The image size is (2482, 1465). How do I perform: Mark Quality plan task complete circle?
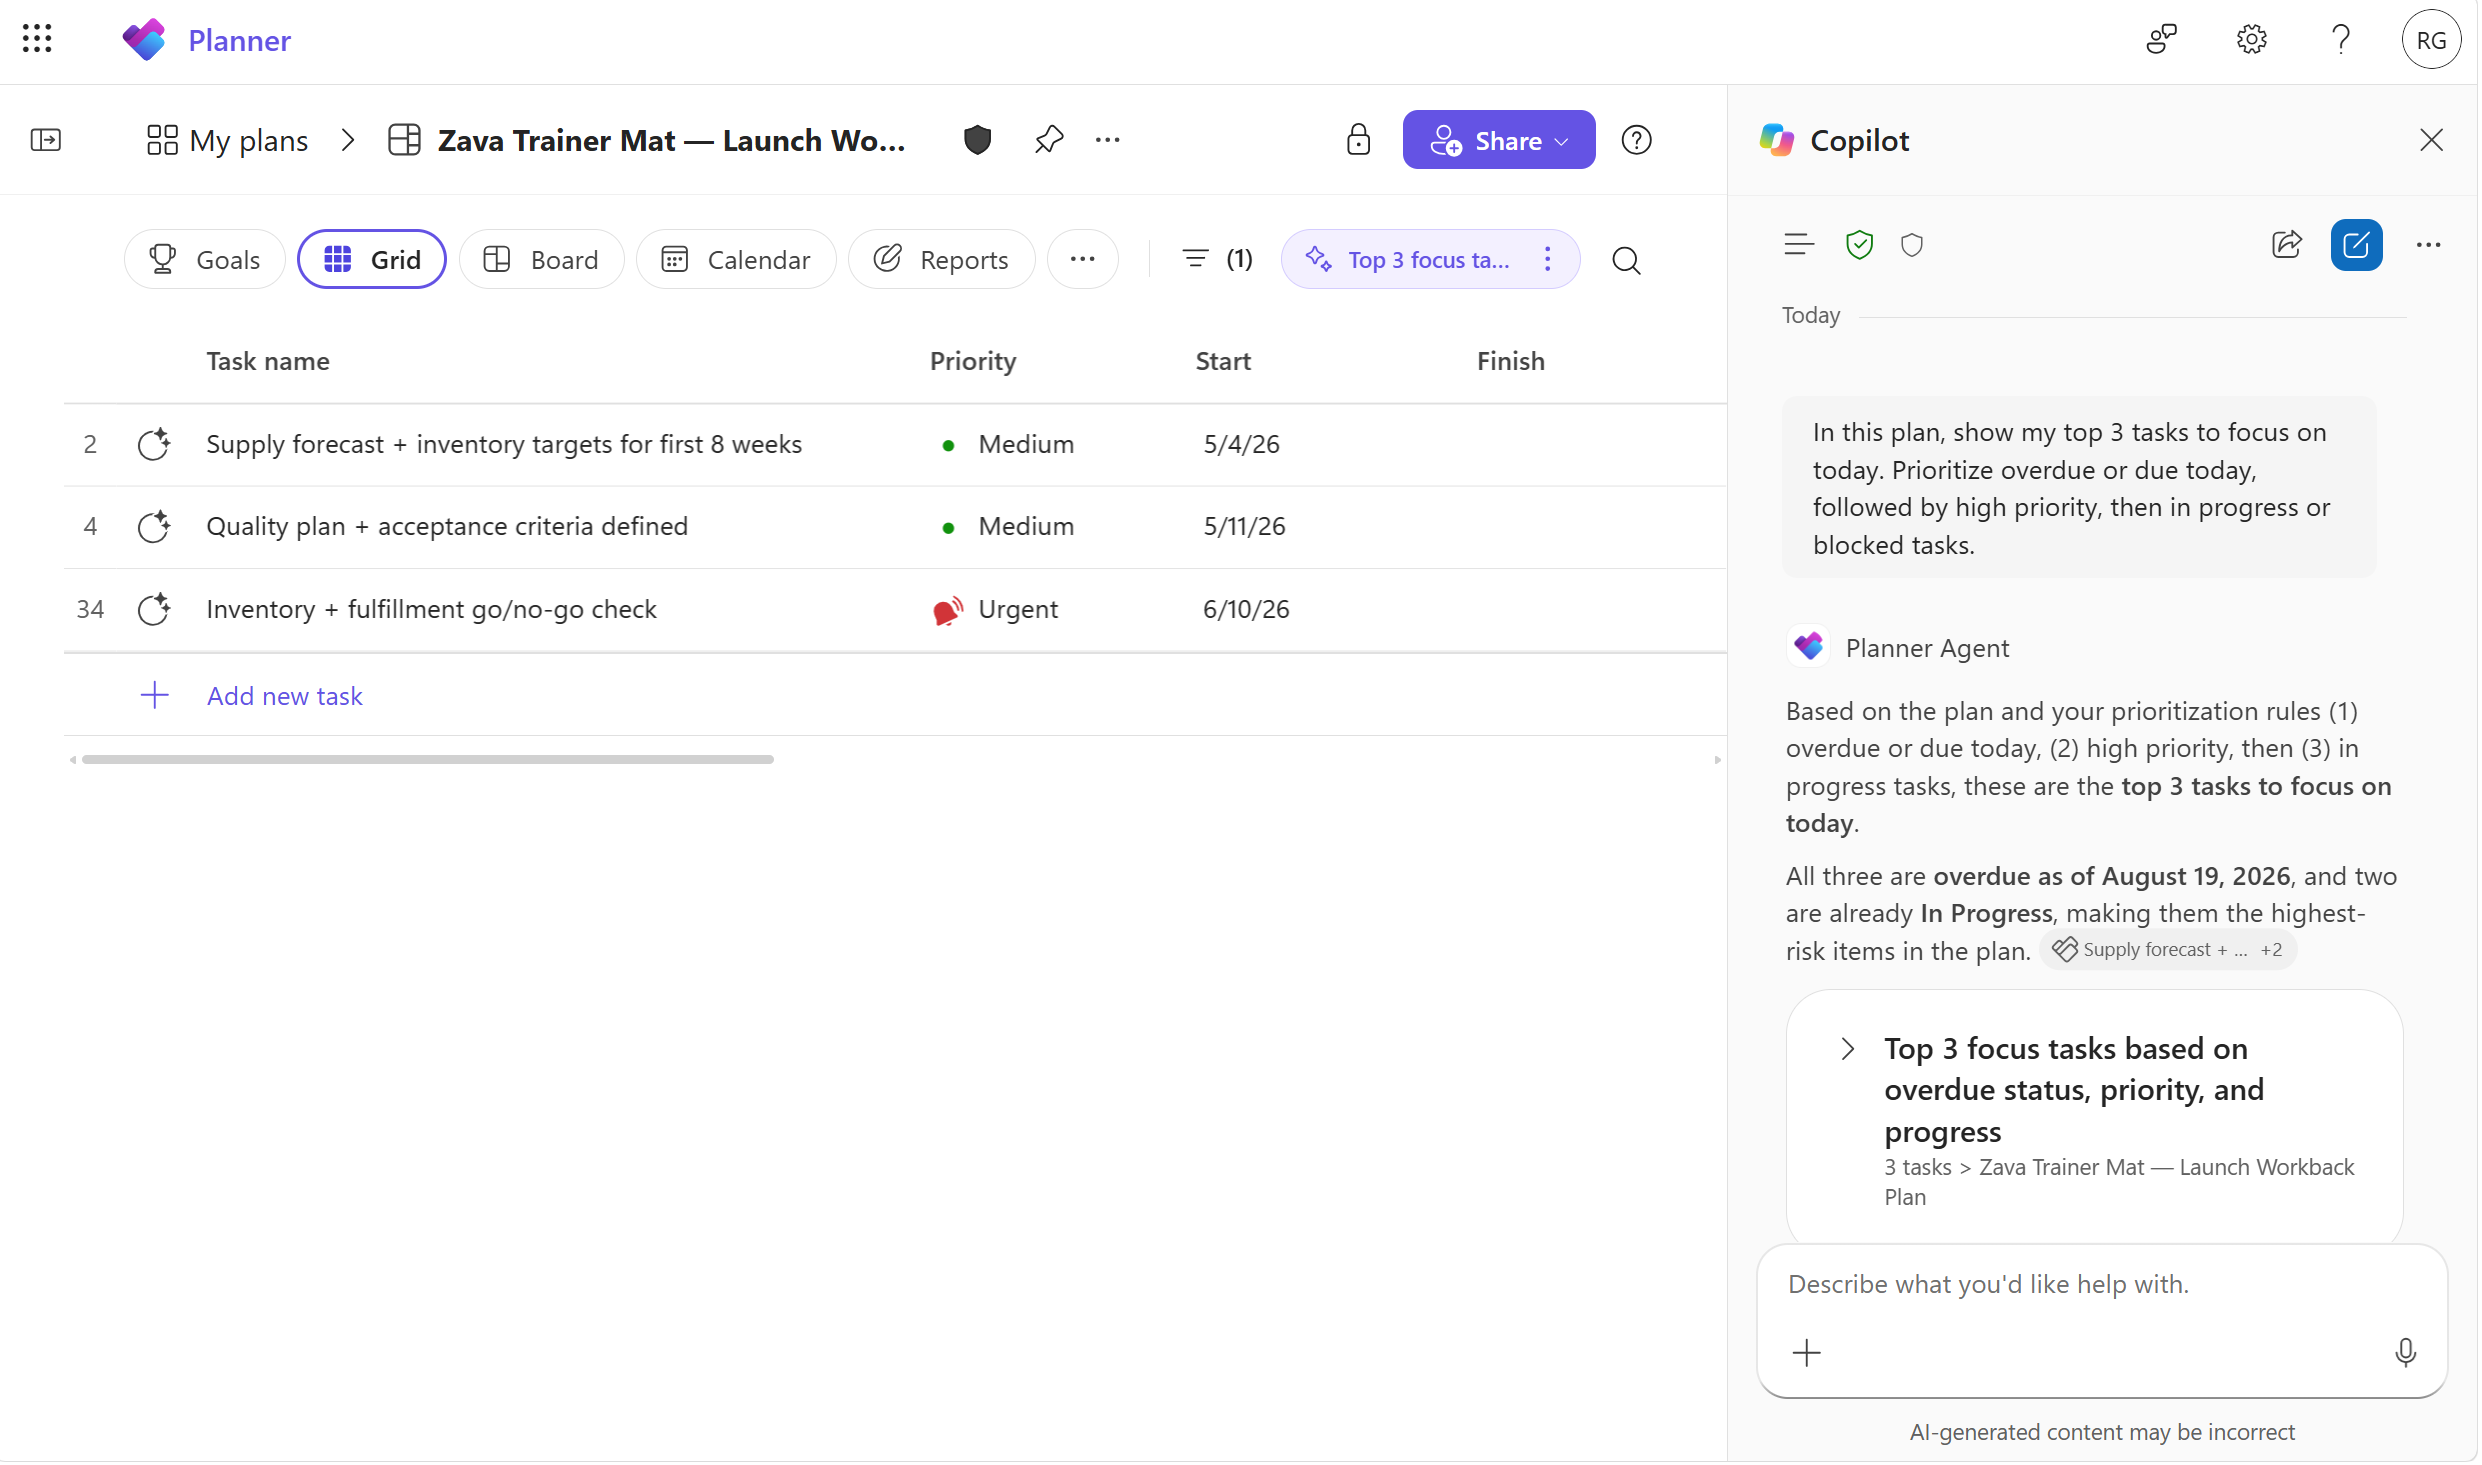pos(153,527)
